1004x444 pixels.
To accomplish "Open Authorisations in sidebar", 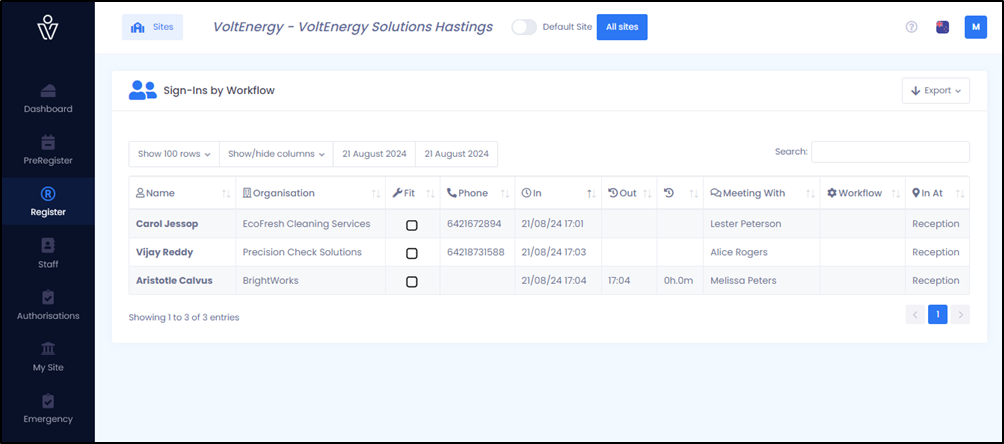I will (48, 306).
